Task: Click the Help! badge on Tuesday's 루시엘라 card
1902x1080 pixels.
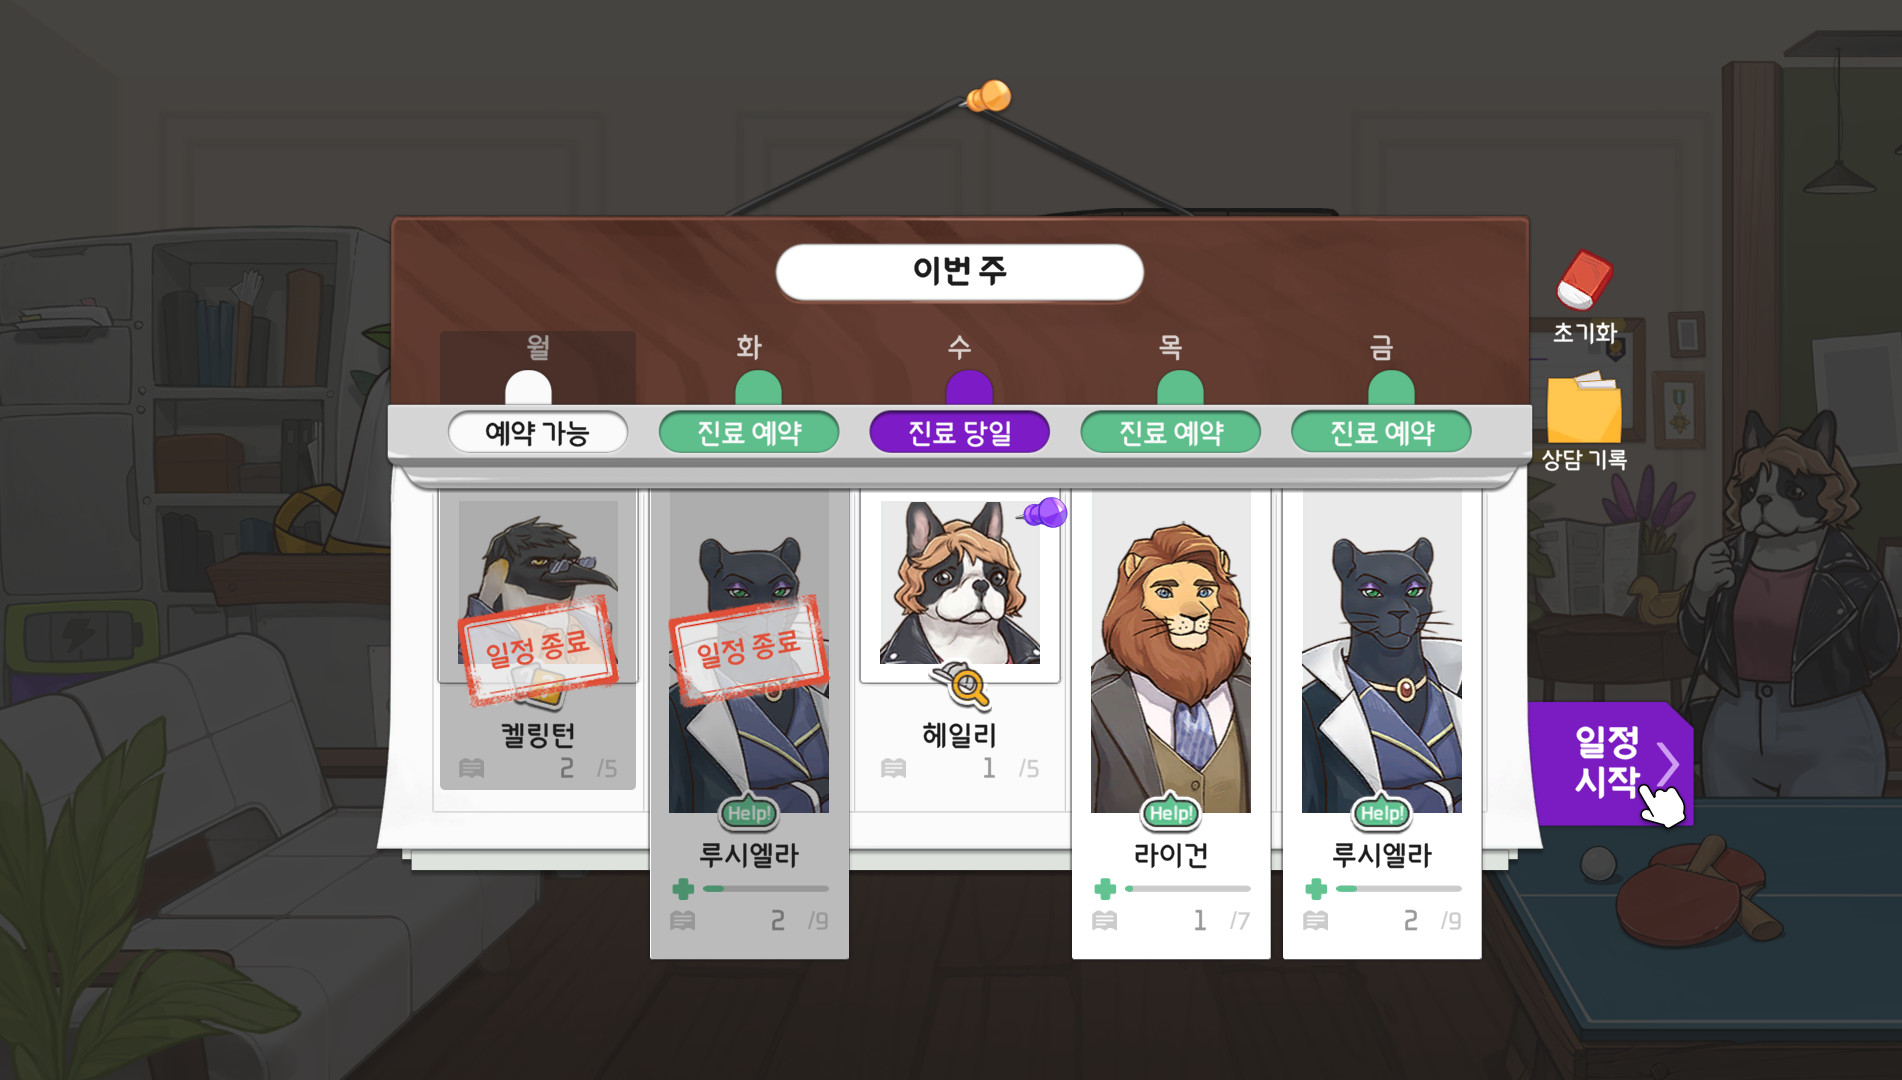Action: click(749, 813)
